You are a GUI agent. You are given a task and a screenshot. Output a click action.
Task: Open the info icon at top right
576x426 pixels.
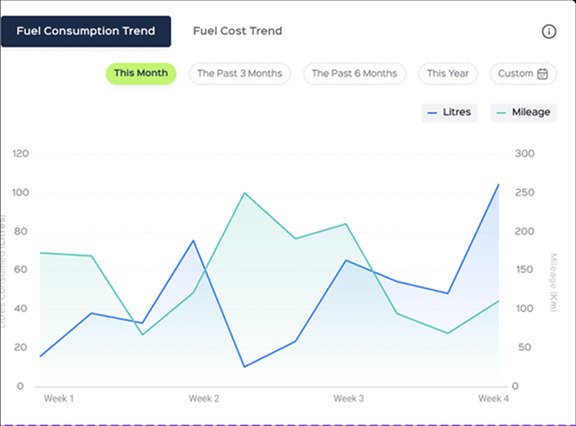click(x=549, y=31)
